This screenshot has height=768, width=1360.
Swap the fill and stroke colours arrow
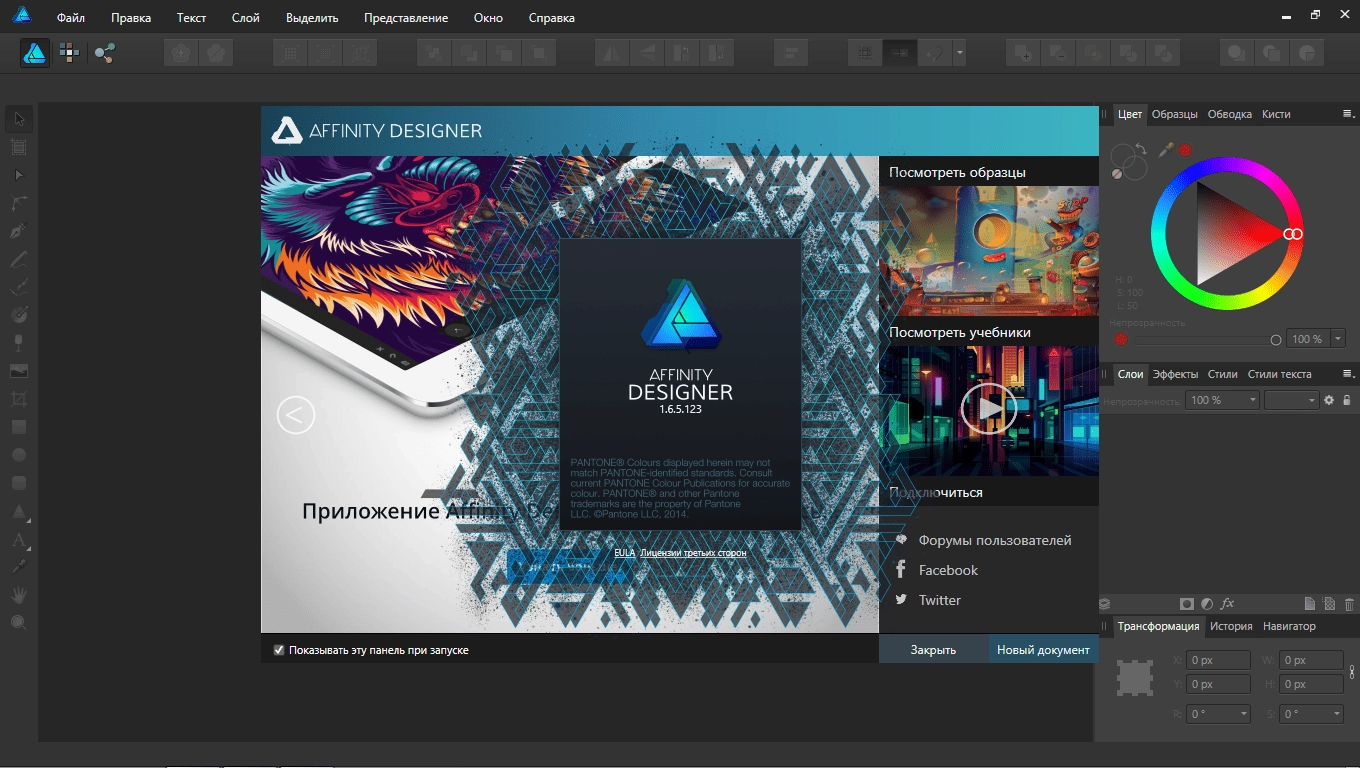pos(1141,148)
